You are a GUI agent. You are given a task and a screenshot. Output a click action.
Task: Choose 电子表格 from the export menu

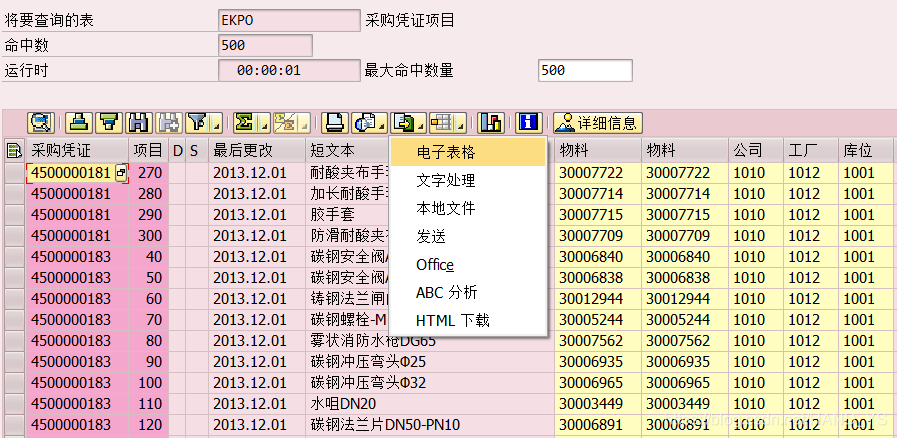pyautogui.click(x=469, y=153)
